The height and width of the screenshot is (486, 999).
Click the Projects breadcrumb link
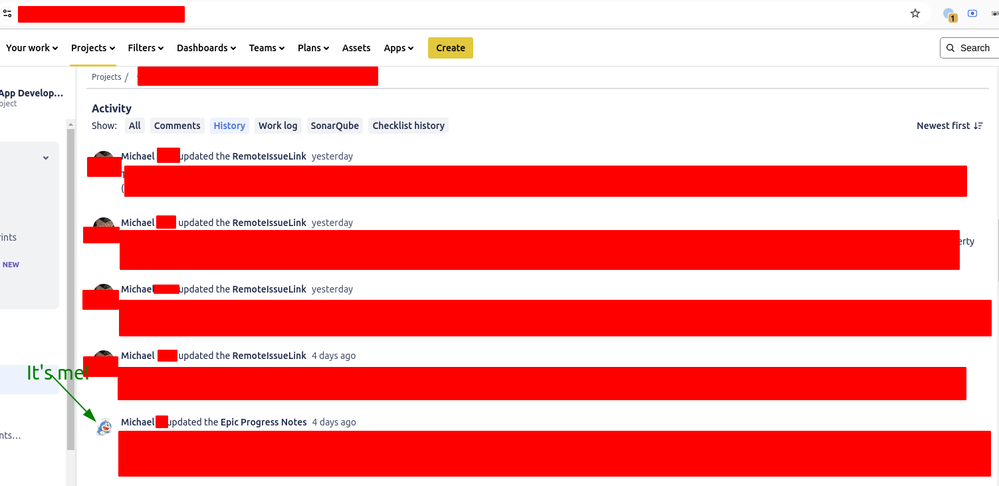pos(106,76)
